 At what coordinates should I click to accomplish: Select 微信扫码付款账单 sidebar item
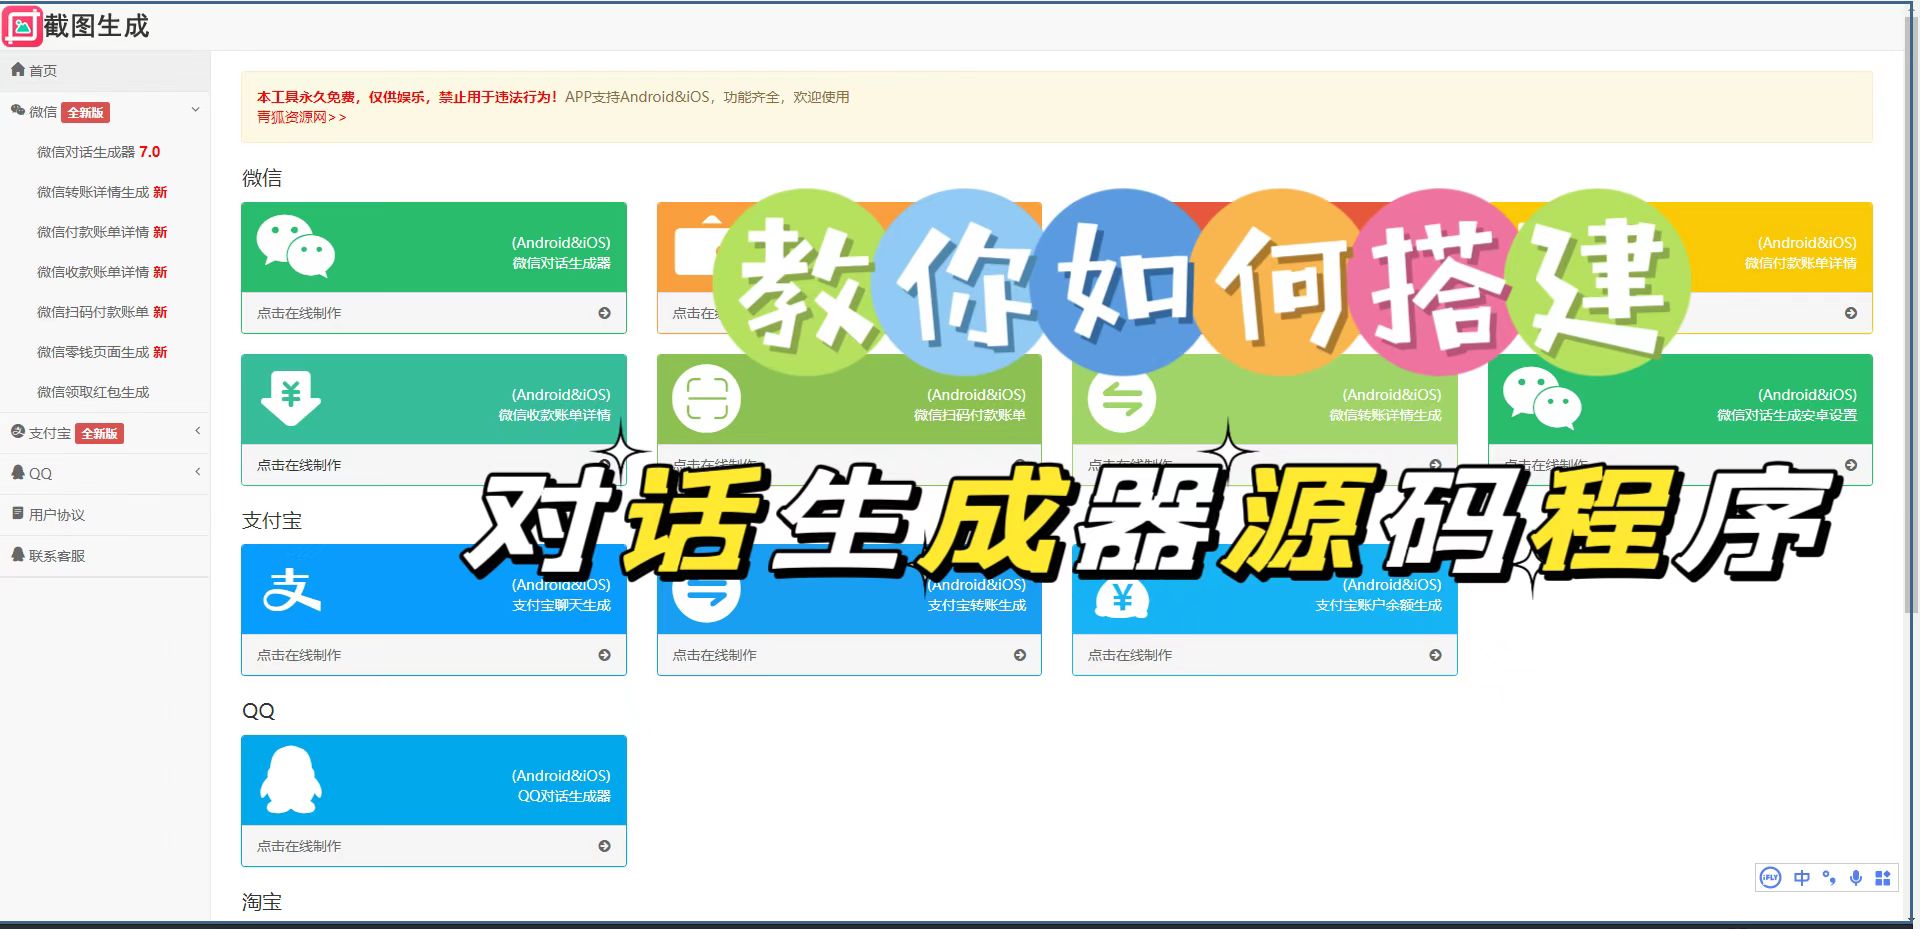click(x=102, y=312)
